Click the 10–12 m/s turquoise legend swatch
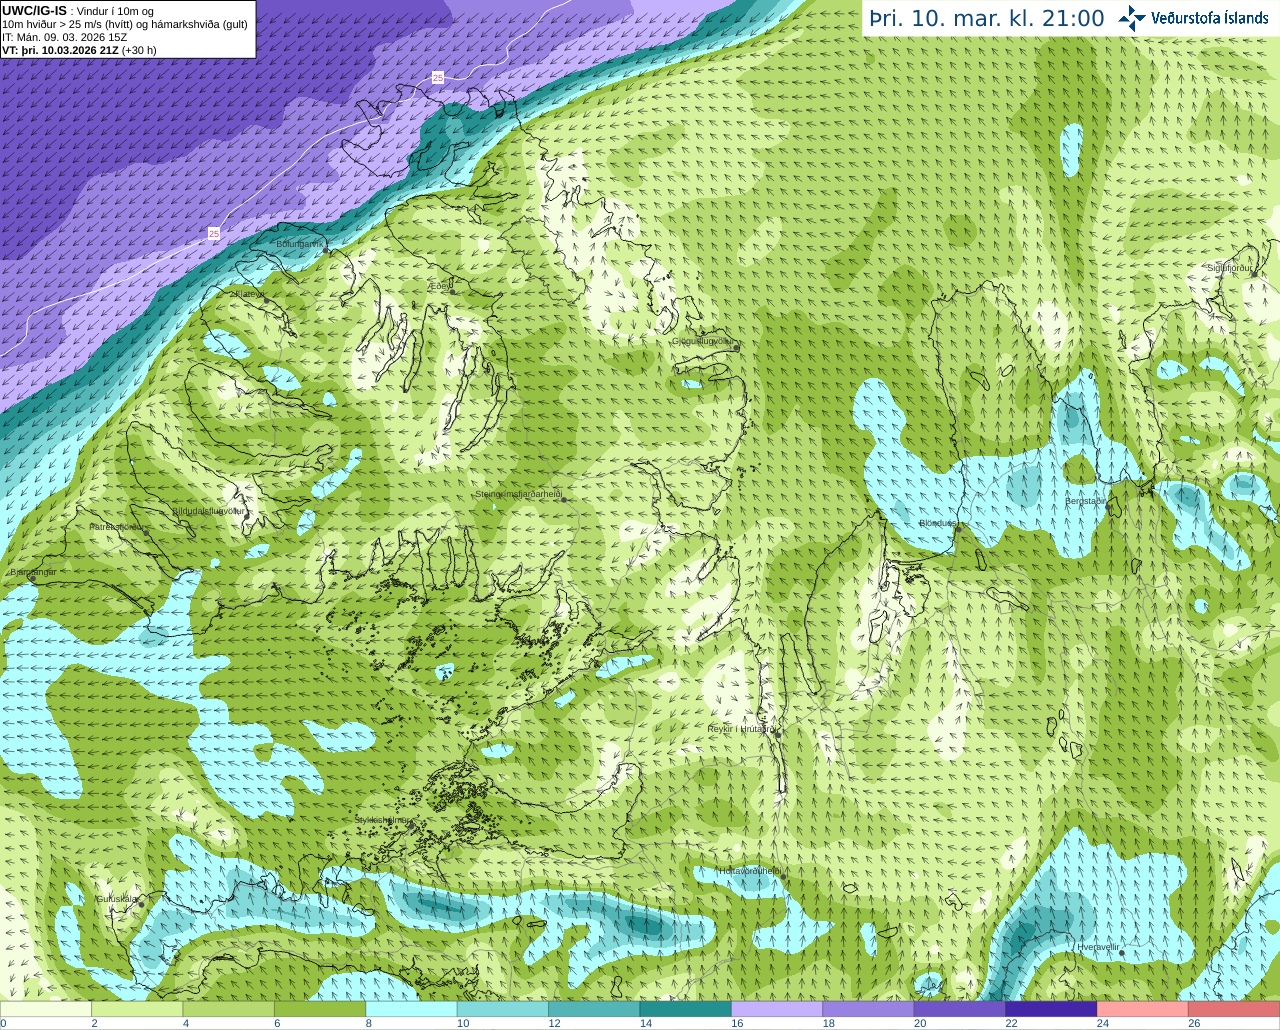The width and height of the screenshot is (1280, 1030). pyautogui.click(x=503, y=1009)
